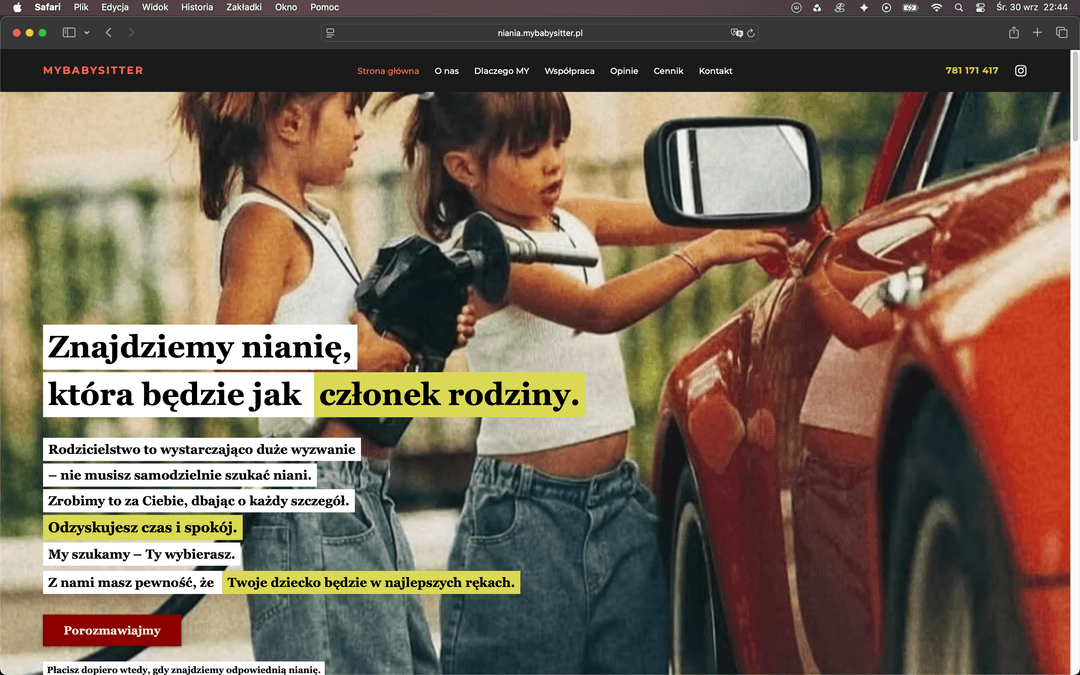Open the Plik menu
Viewport: 1080px width, 675px height.
[81, 8]
